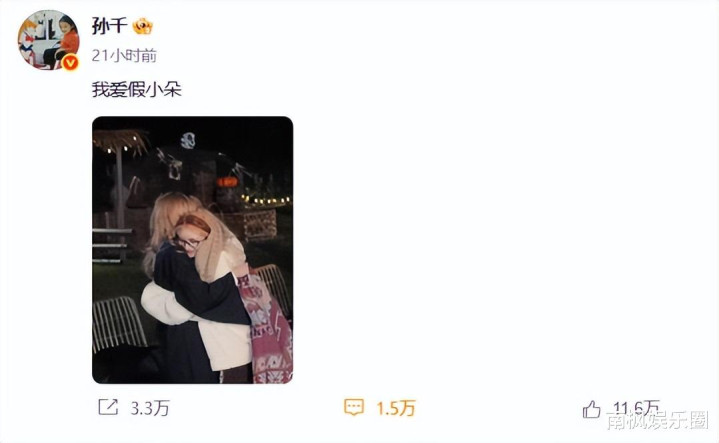Select the post text 我爱假小朵
719x443 pixels.
point(137,89)
